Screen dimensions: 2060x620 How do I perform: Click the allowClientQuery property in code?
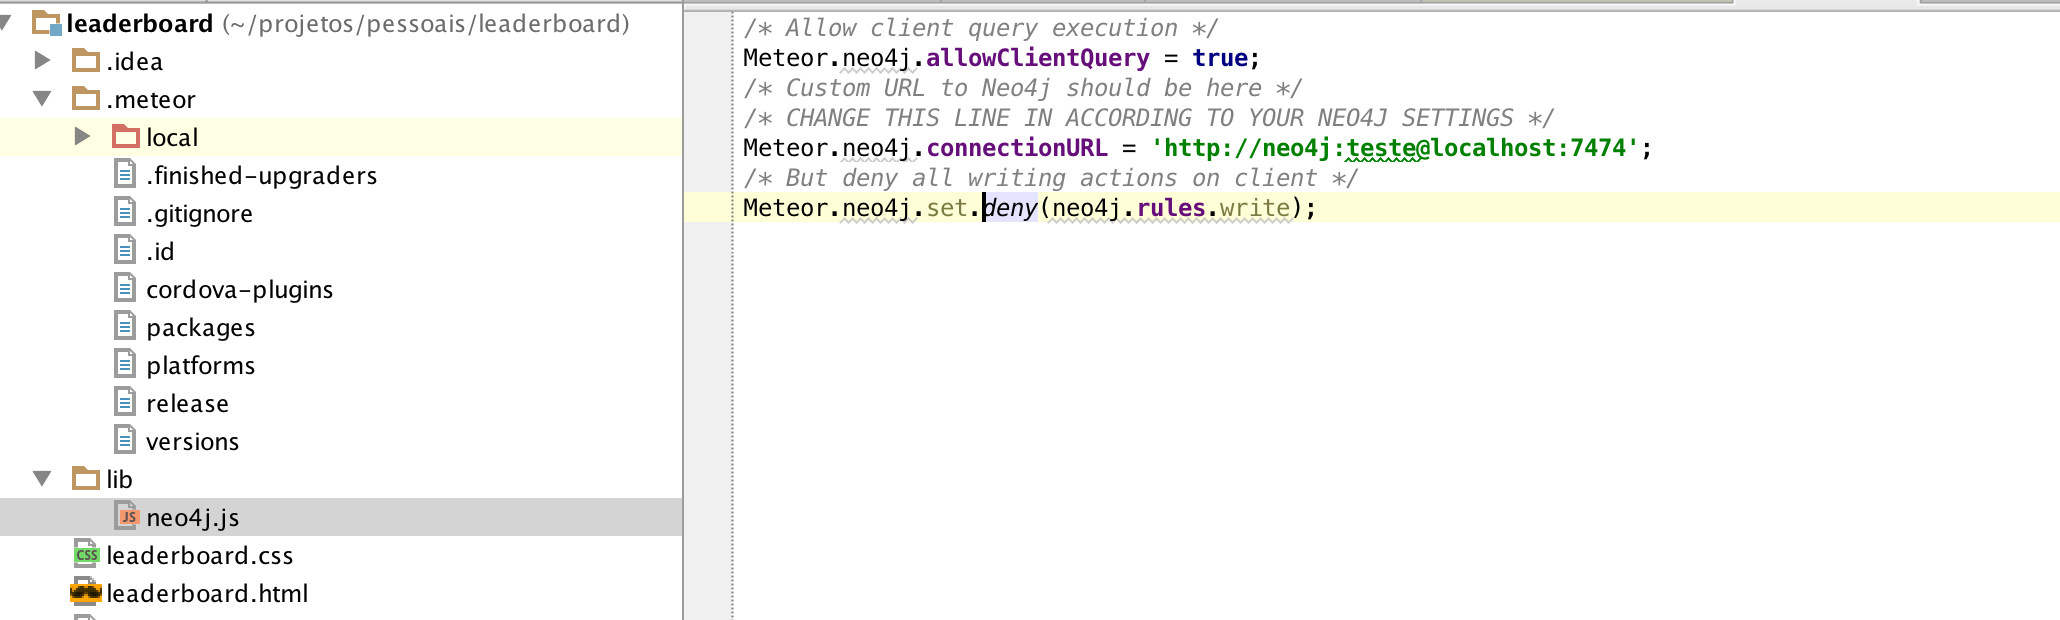[1037, 58]
